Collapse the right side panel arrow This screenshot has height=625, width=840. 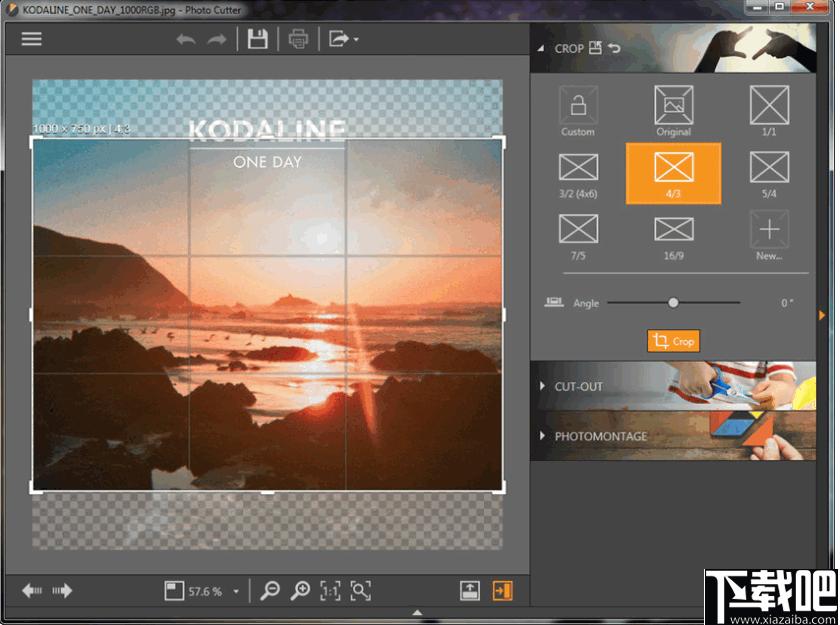[822, 315]
